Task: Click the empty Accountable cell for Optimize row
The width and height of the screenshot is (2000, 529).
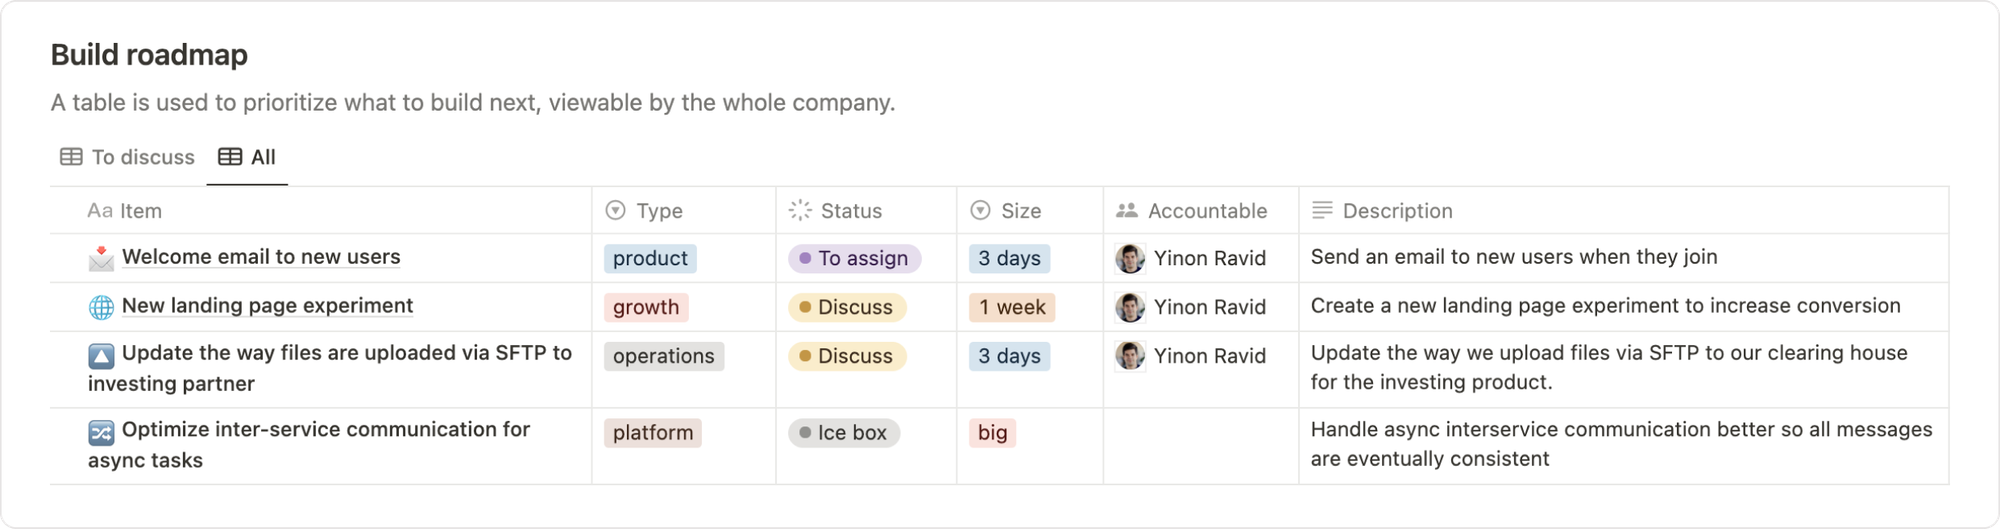Action: point(1200,446)
